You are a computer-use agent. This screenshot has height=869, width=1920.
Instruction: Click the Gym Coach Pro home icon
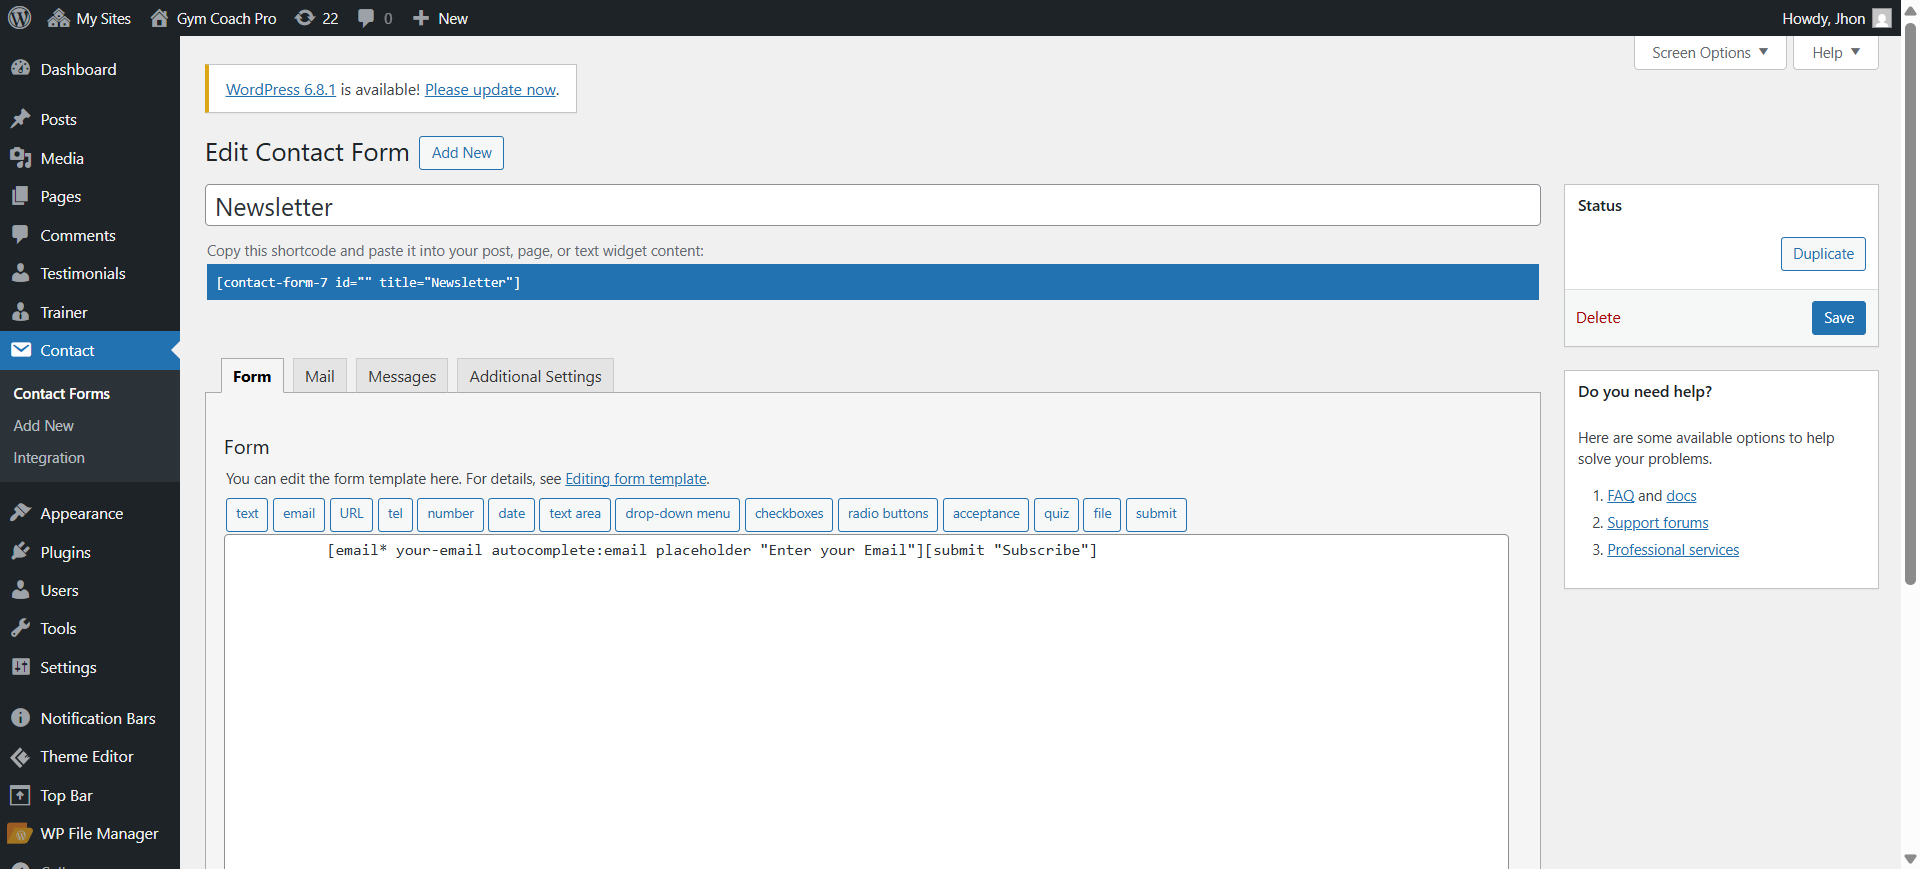pos(159,18)
